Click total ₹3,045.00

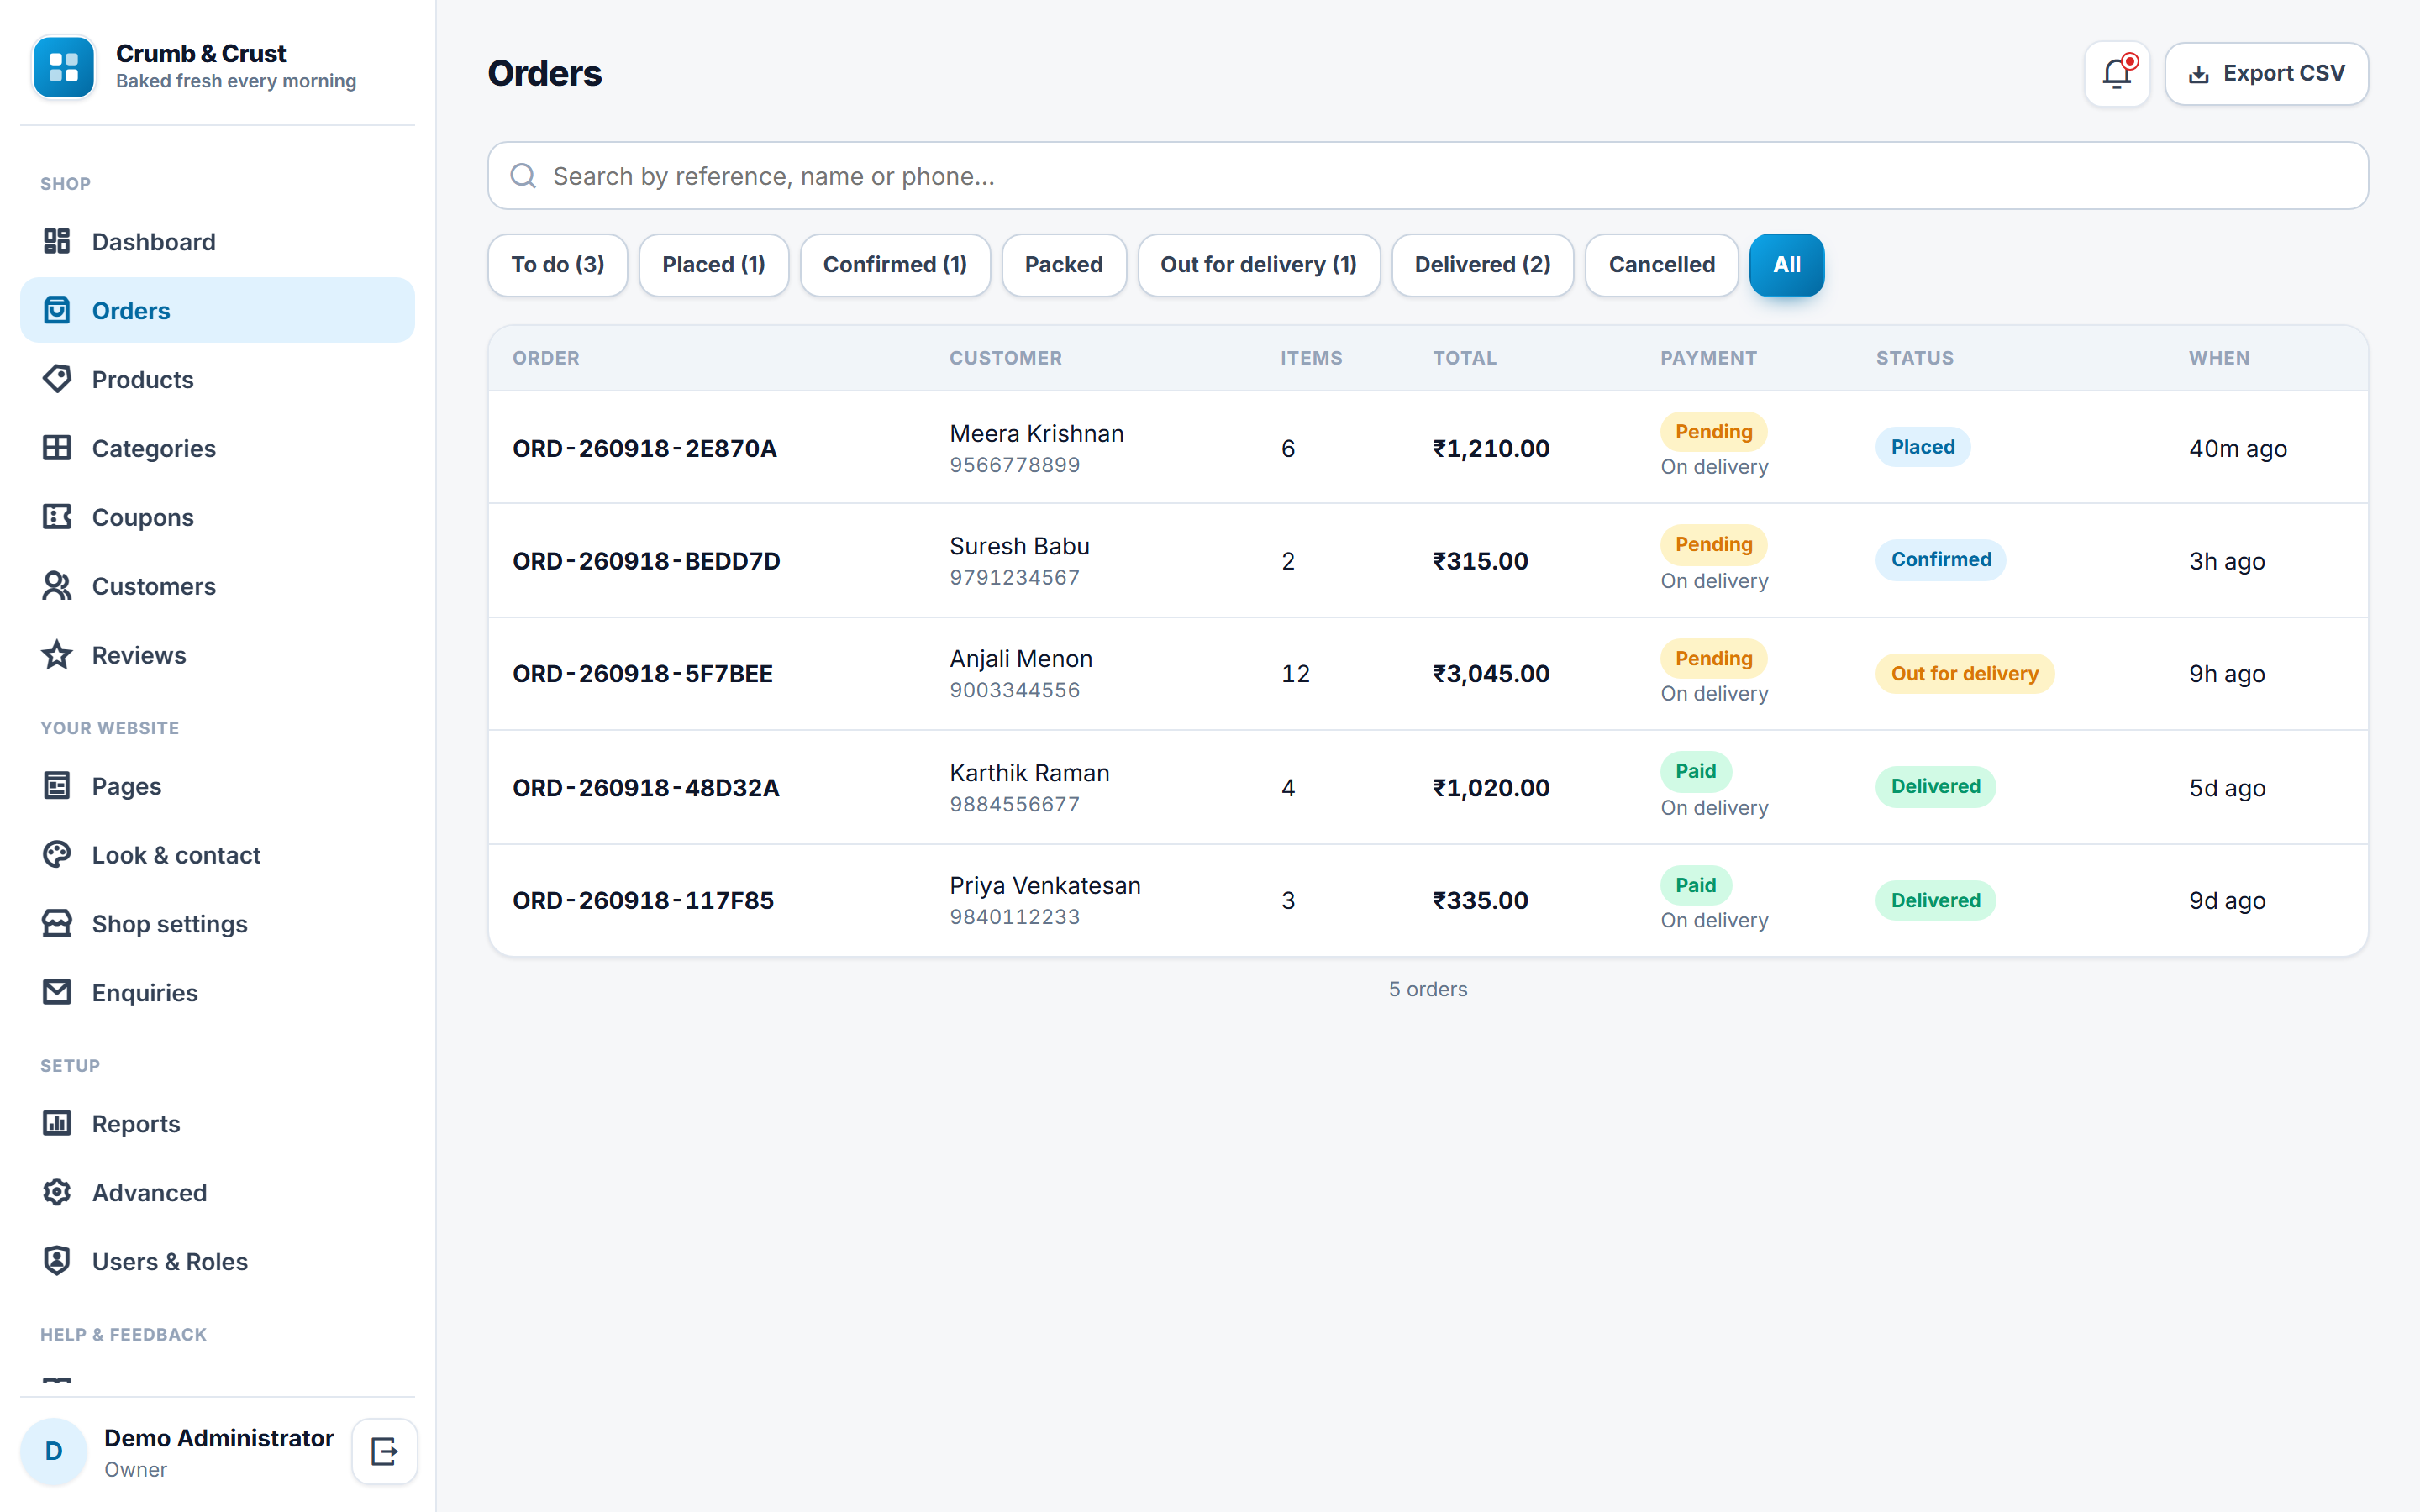(x=1491, y=674)
